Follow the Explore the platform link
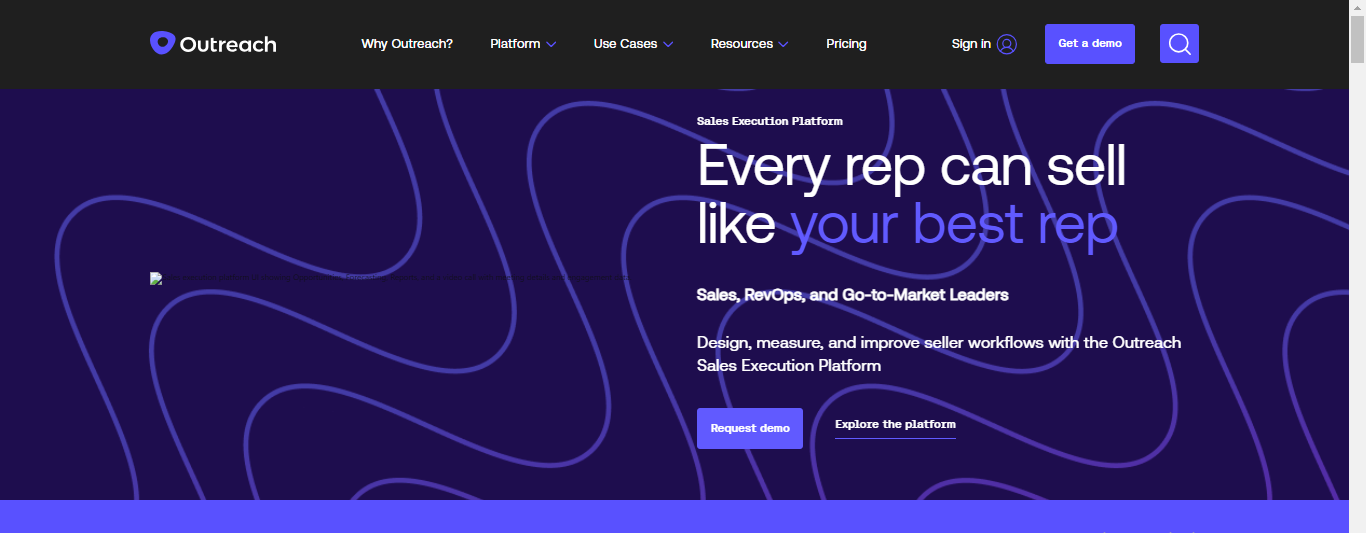Image resolution: width=1366 pixels, height=533 pixels. click(895, 425)
